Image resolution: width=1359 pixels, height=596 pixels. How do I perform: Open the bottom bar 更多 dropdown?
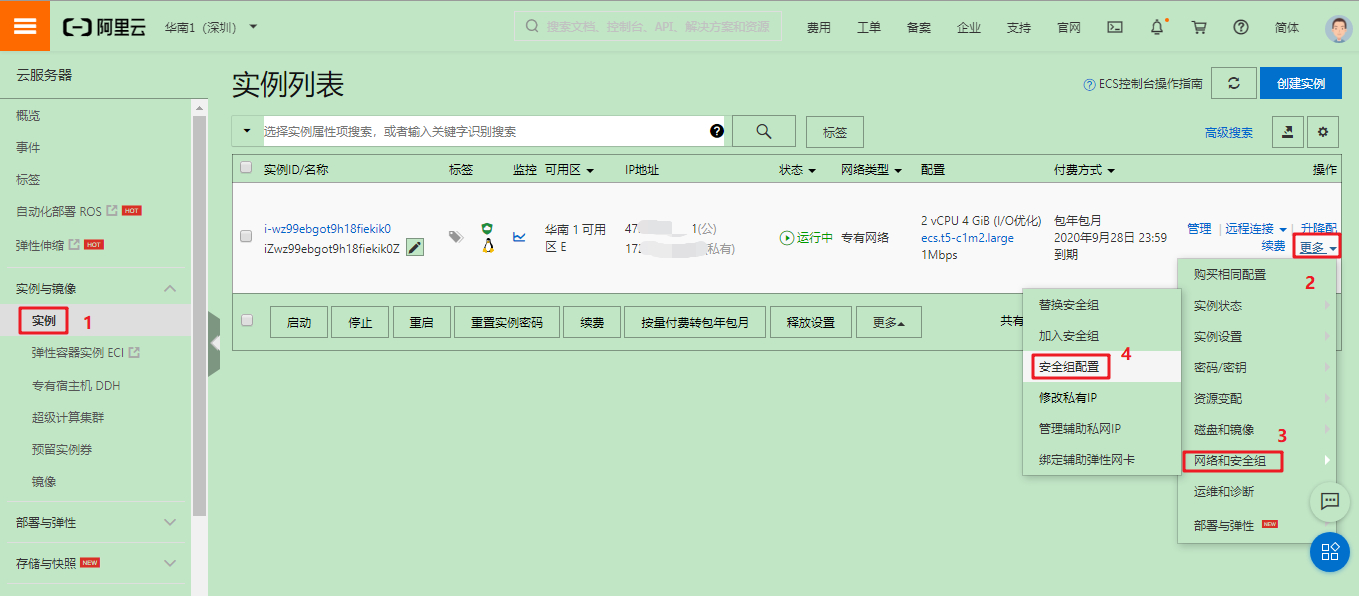(x=889, y=322)
